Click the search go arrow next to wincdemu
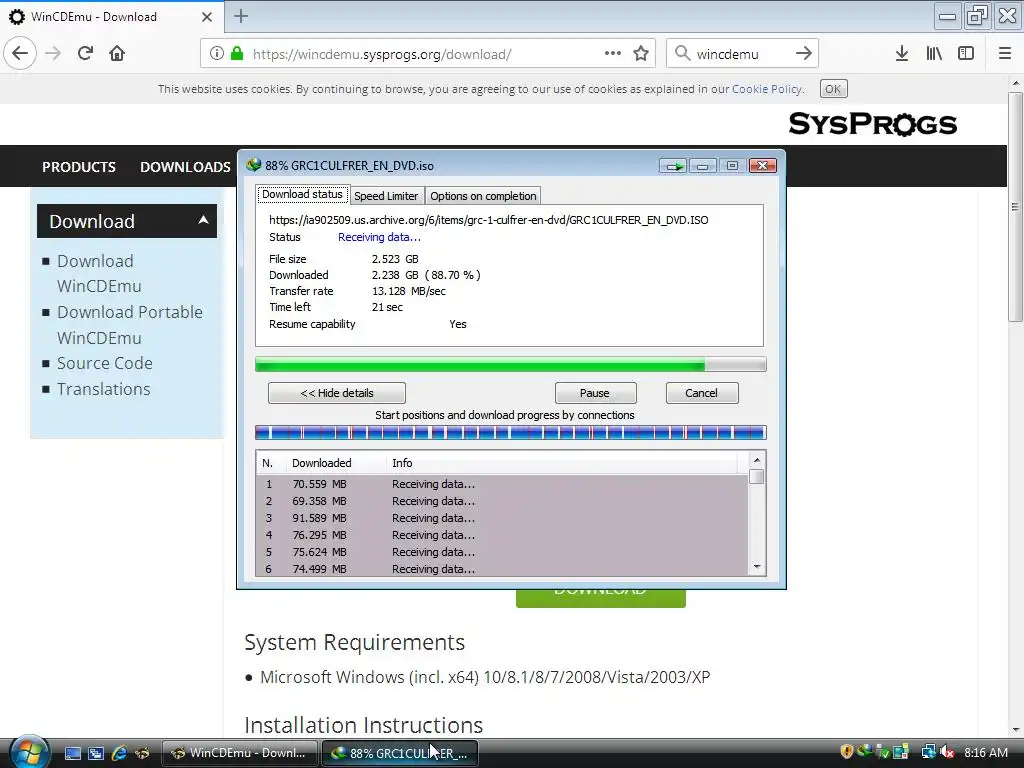The height and width of the screenshot is (768, 1024). point(803,53)
